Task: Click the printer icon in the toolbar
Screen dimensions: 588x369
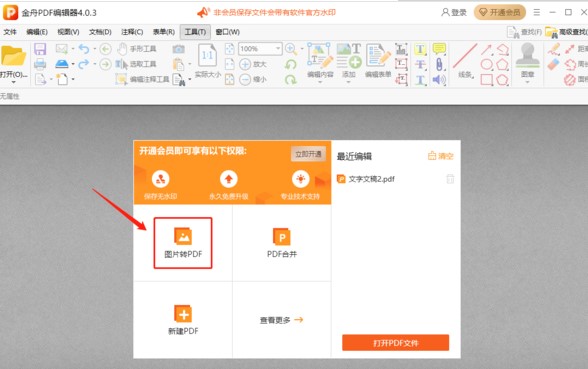Action: click(40, 64)
